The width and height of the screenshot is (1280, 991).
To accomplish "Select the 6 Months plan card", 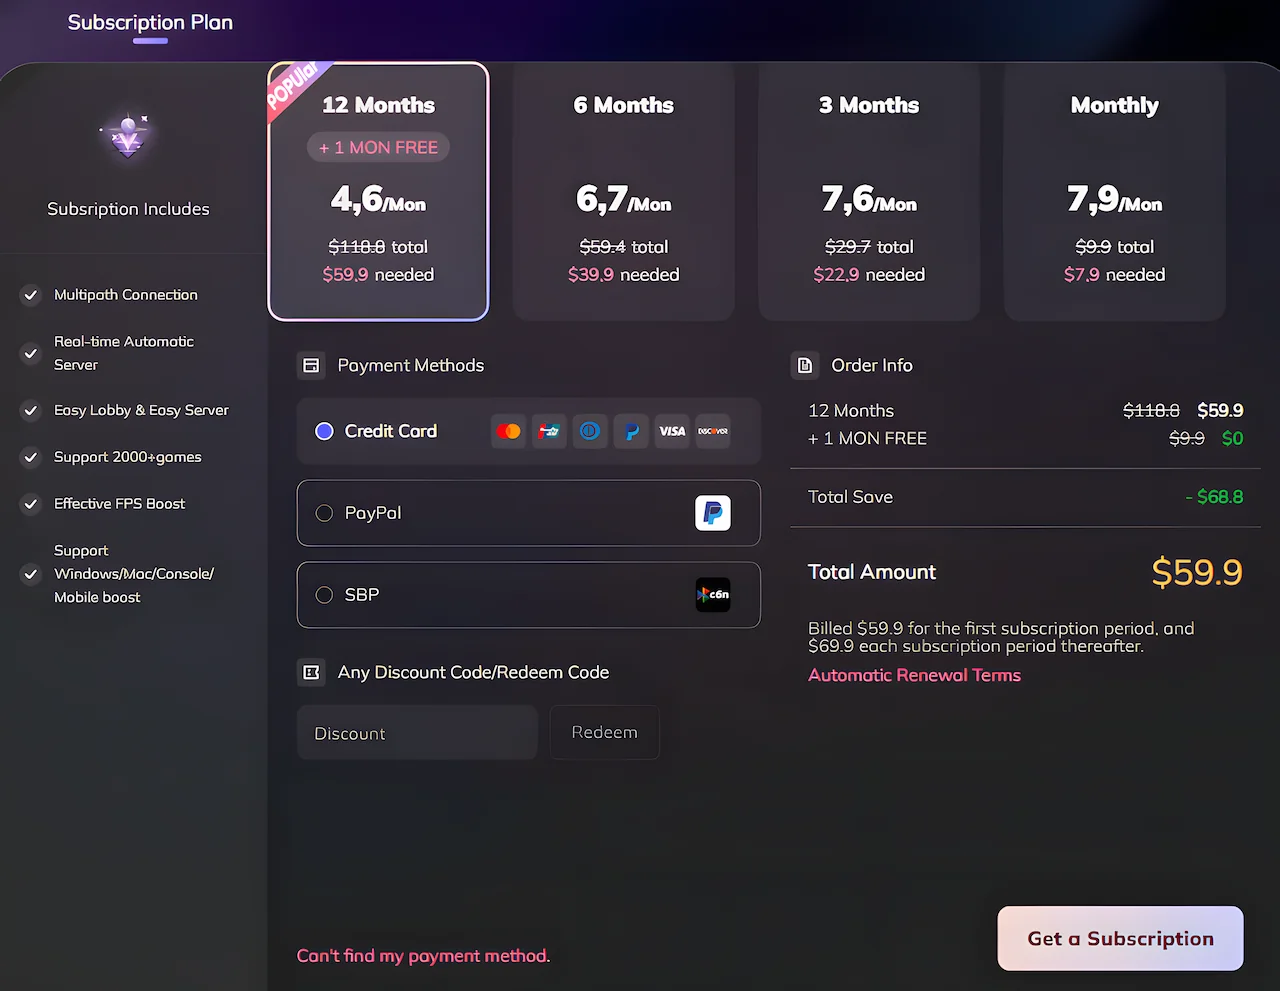I will coord(624,191).
